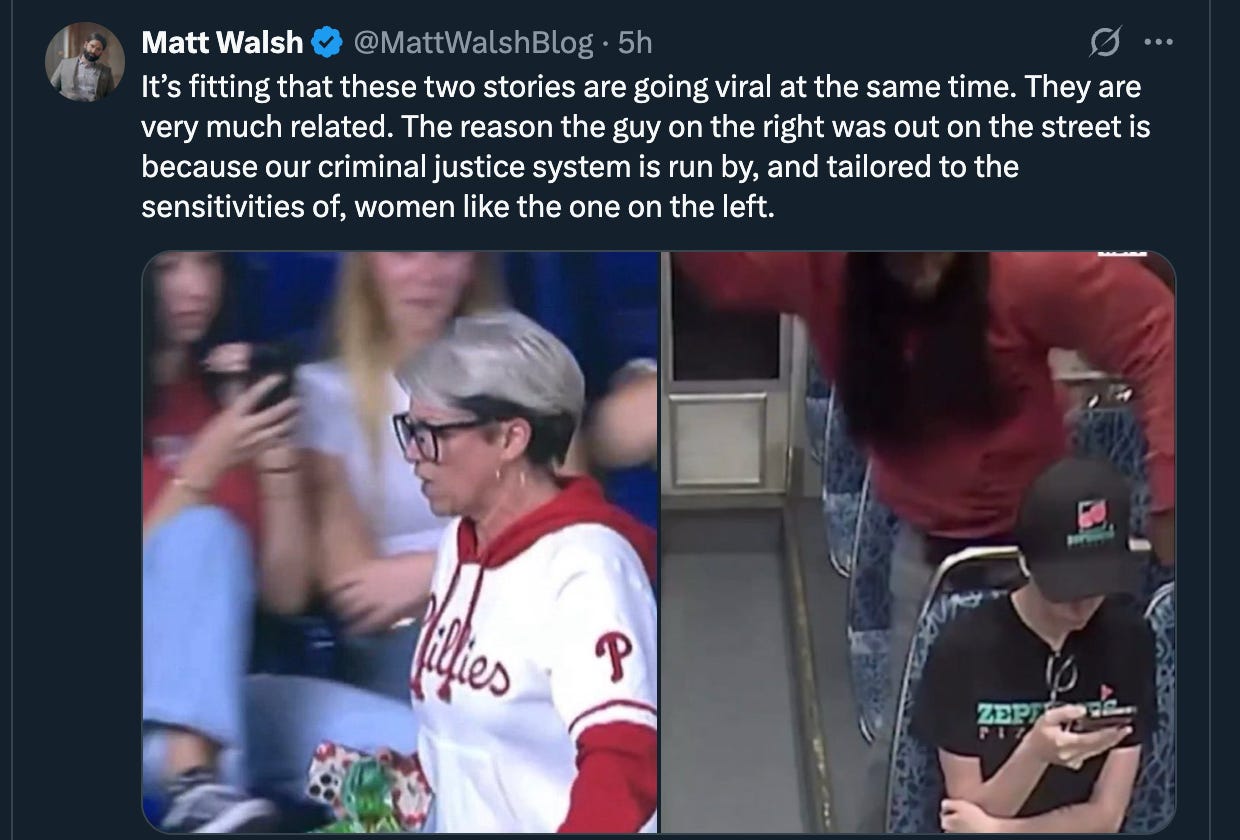Open the three-dot more options menu
1240x840 pixels.
[x=1157, y=43]
